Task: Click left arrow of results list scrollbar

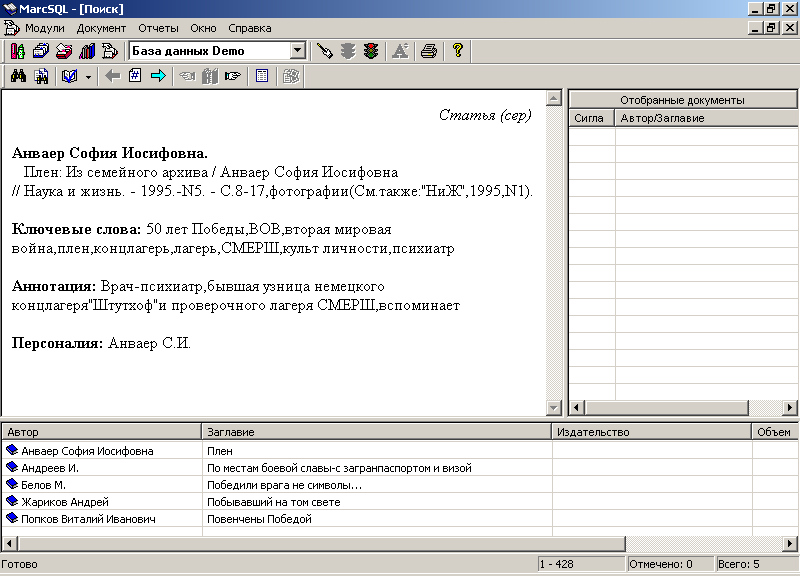Action: pos(10,543)
